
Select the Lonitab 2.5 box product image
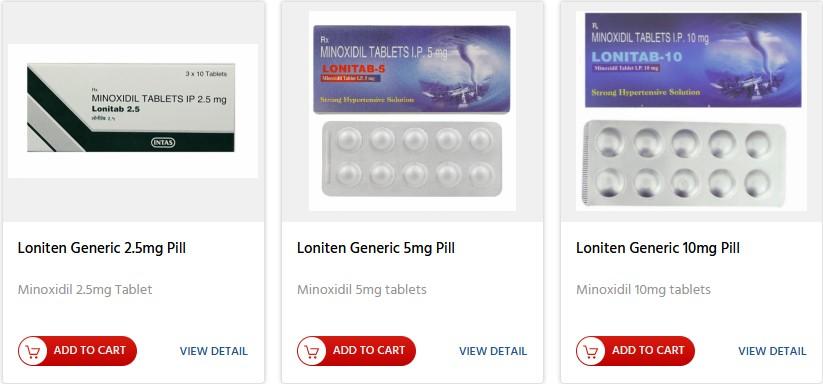(131, 108)
